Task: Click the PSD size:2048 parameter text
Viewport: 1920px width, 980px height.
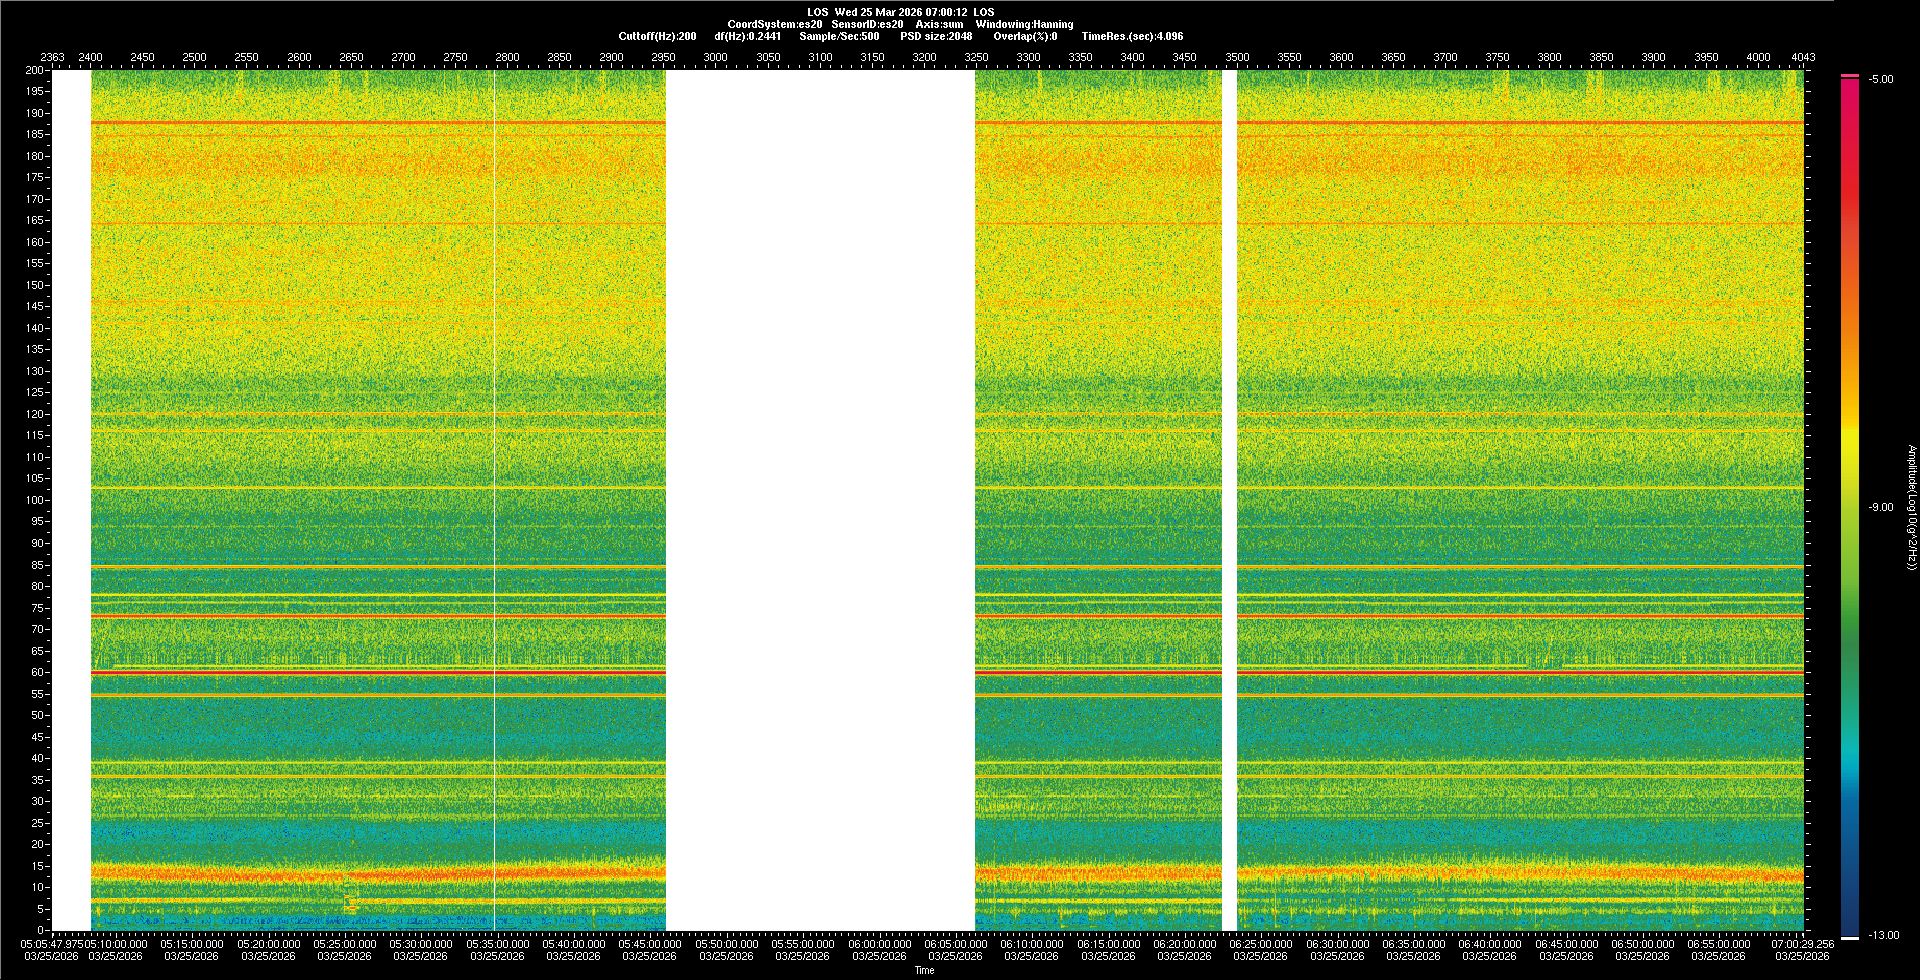Action: (x=936, y=36)
